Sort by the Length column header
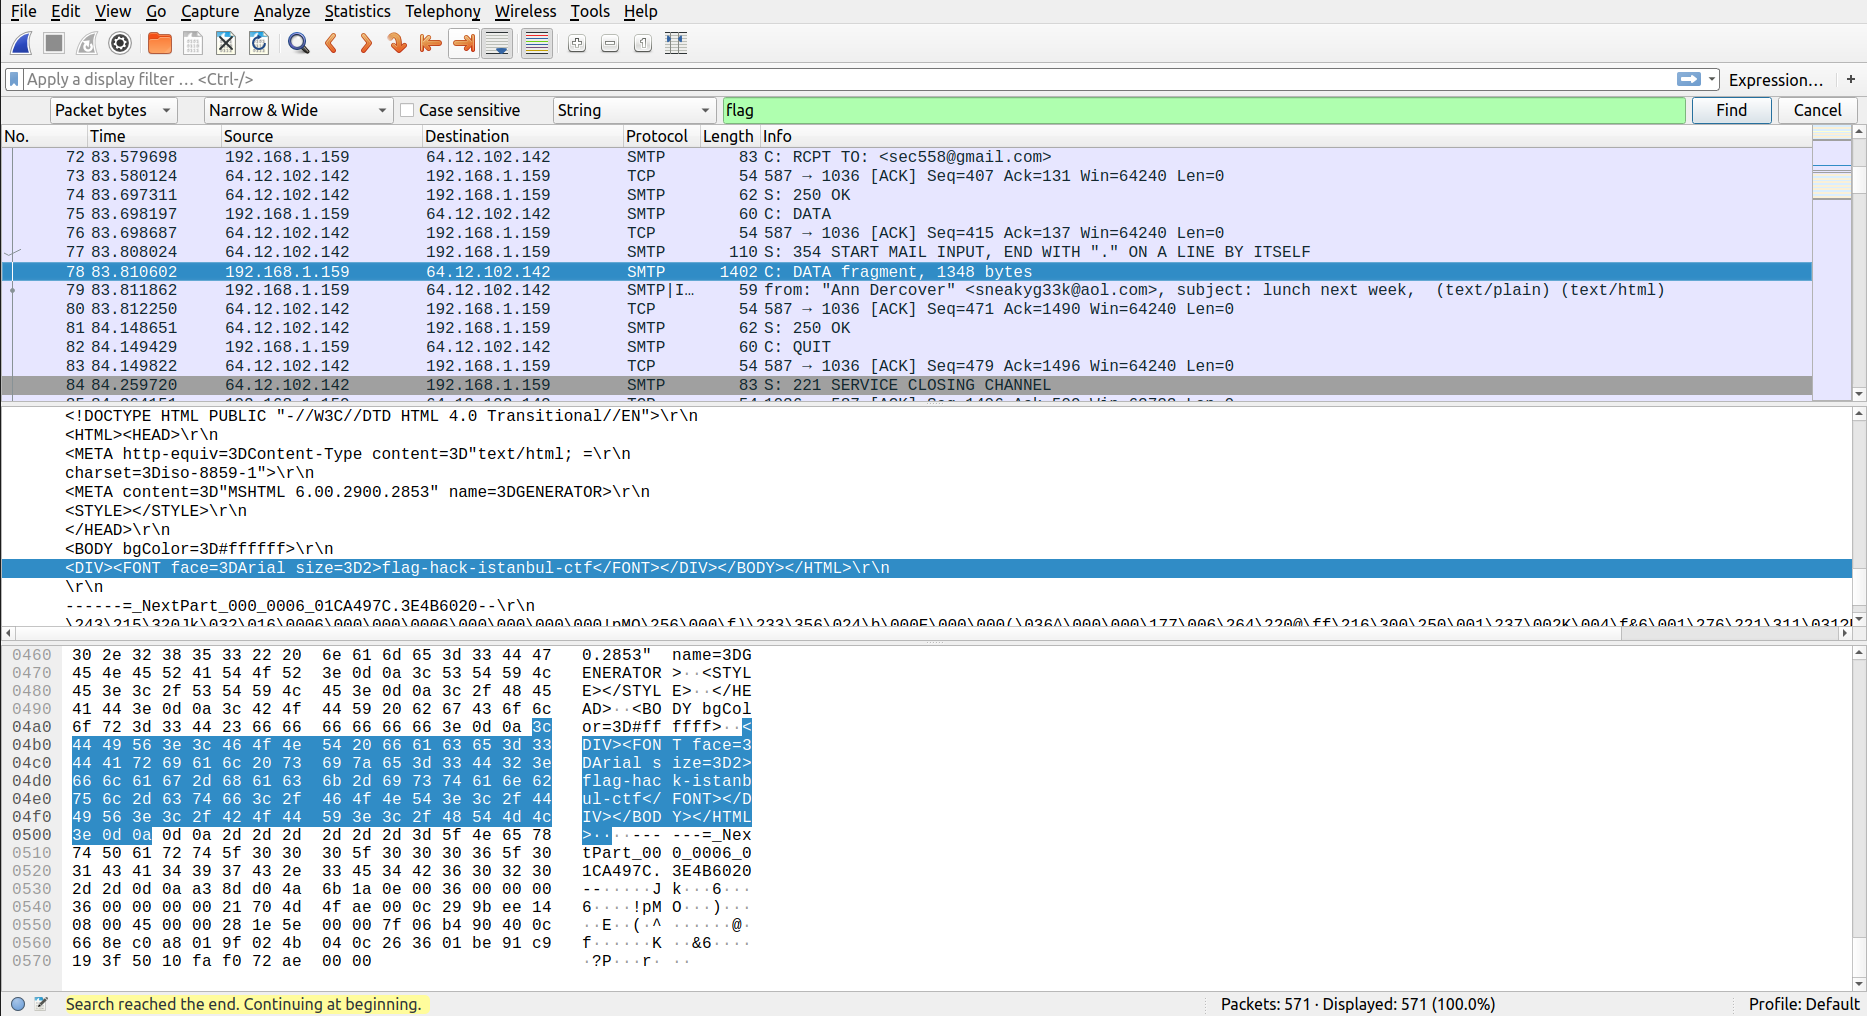Viewport: 1867px width, 1016px height. (x=729, y=136)
